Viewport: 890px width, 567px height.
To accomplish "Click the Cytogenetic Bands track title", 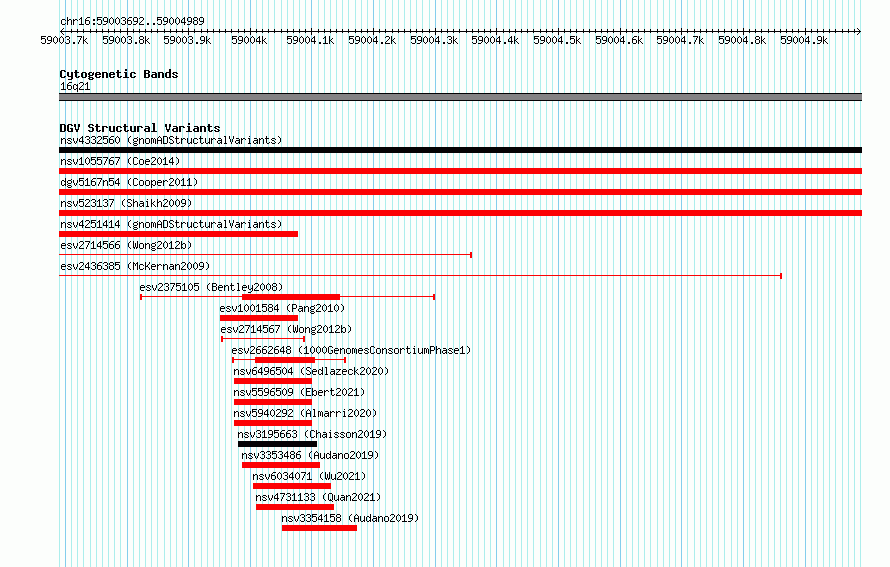I will [x=119, y=74].
